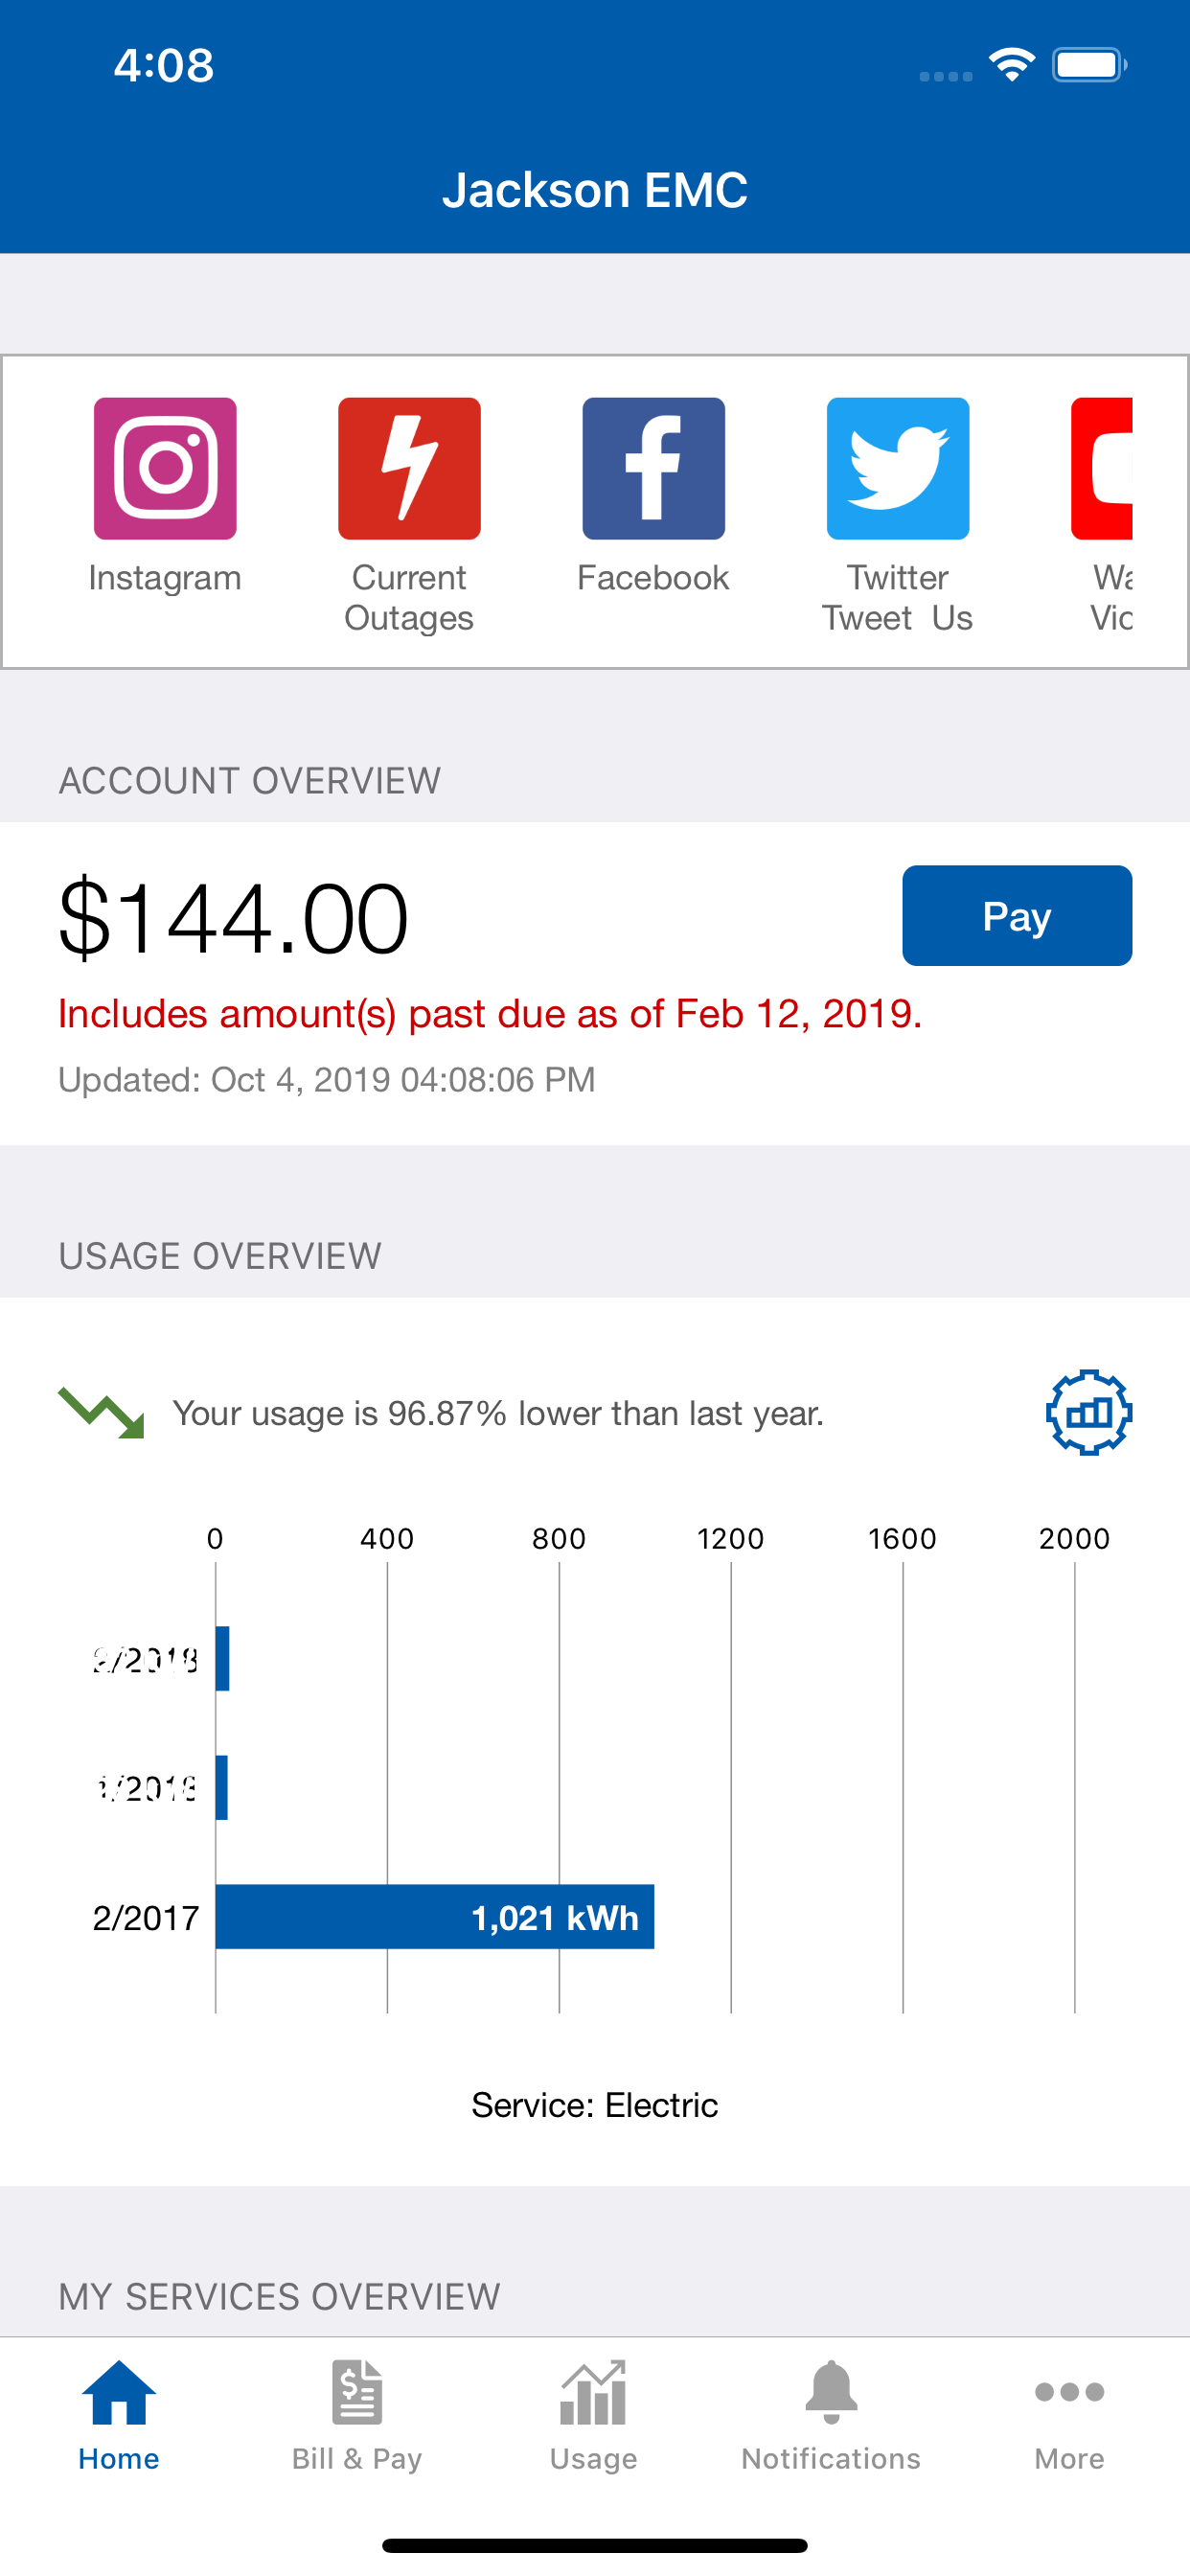
Task: Tap the usage lower than last year text
Action: [x=498, y=1413]
